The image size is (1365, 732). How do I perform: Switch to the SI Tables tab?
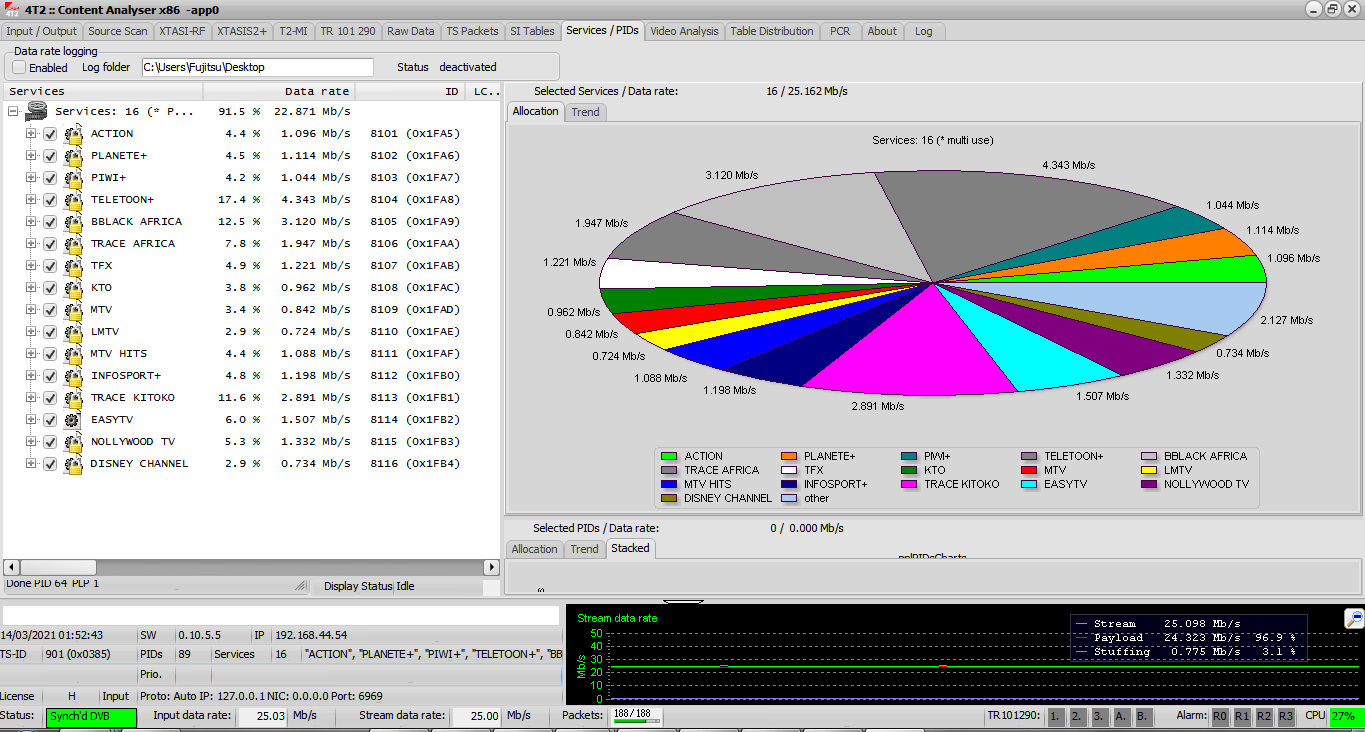[532, 31]
